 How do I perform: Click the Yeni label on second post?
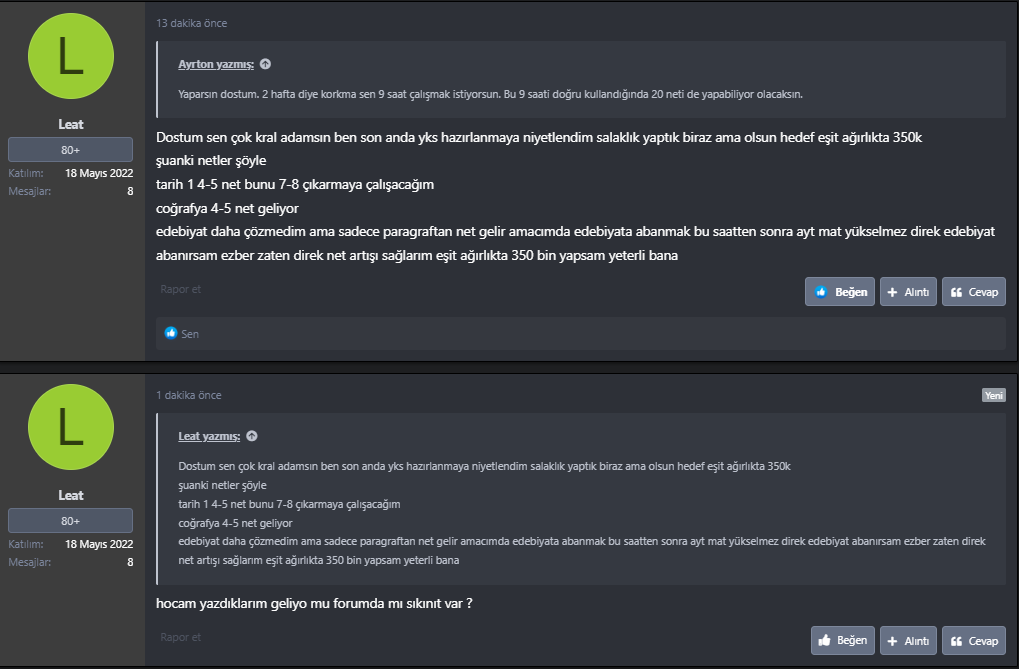tap(993, 395)
